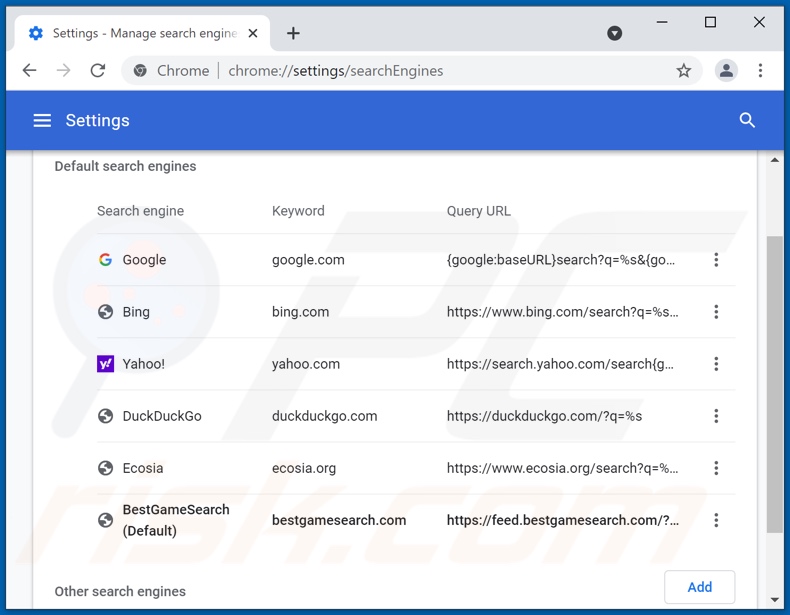The image size is (790, 615).
Task: Click the keyword bing.com
Action: click(x=300, y=312)
